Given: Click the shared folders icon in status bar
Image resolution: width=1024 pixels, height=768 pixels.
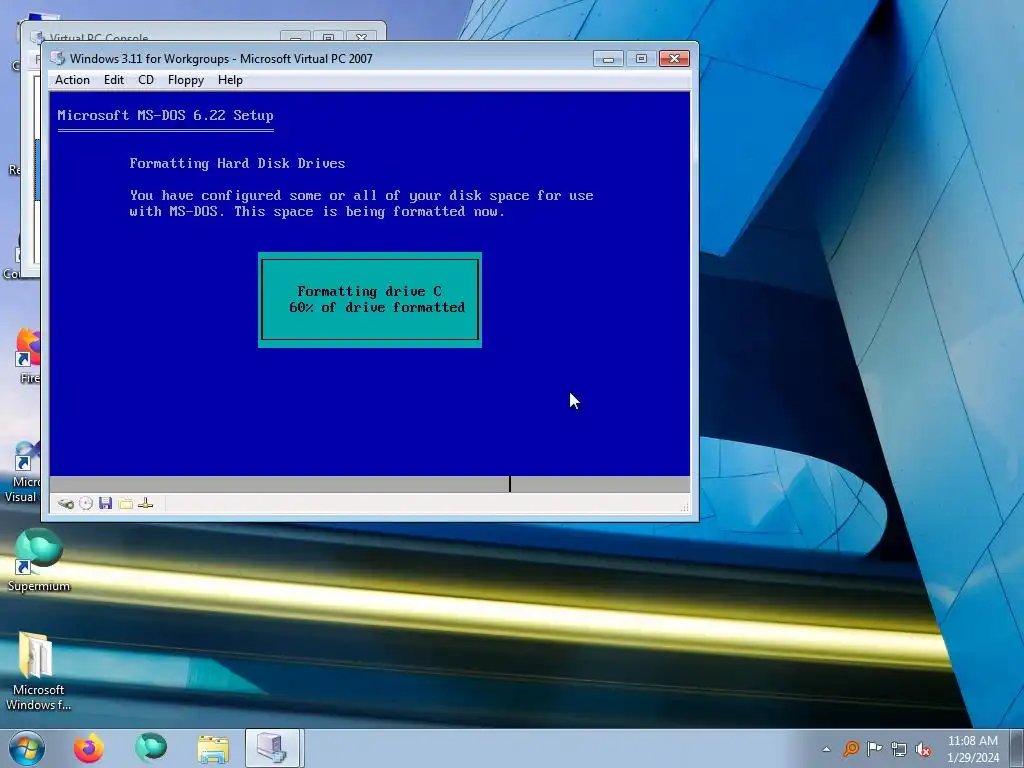Looking at the screenshot, I should pyautogui.click(x=126, y=504).
